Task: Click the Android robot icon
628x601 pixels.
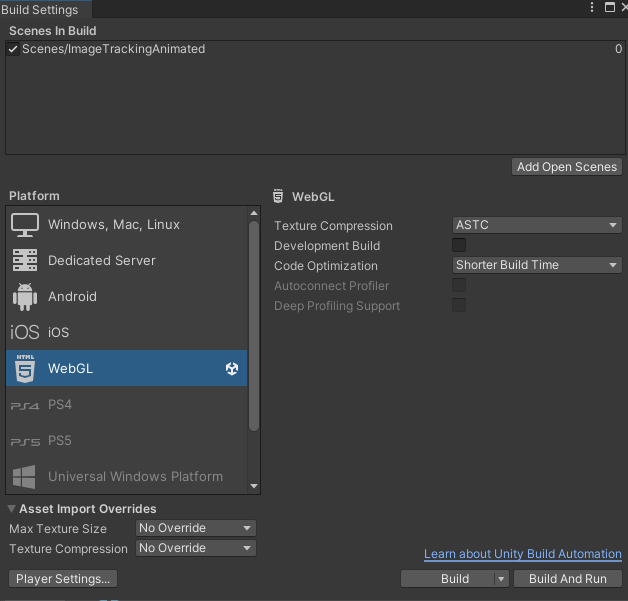Action: [25, 297]
